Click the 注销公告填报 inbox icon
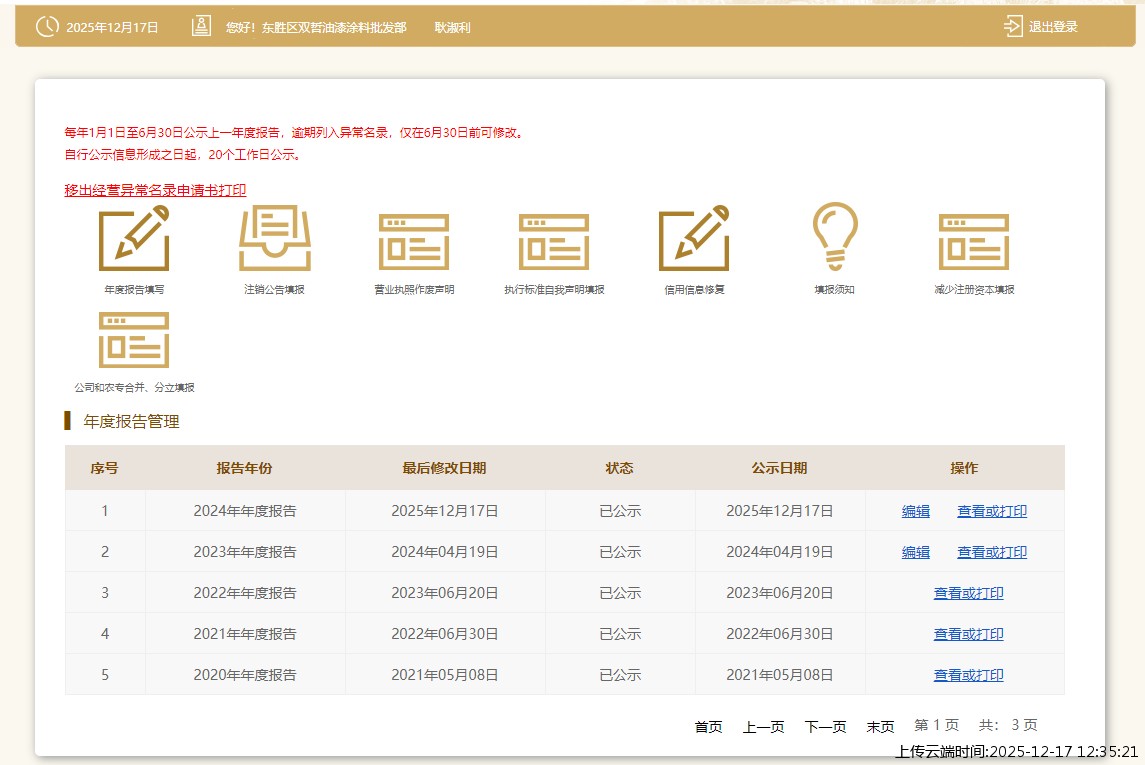 coord(274,238)
